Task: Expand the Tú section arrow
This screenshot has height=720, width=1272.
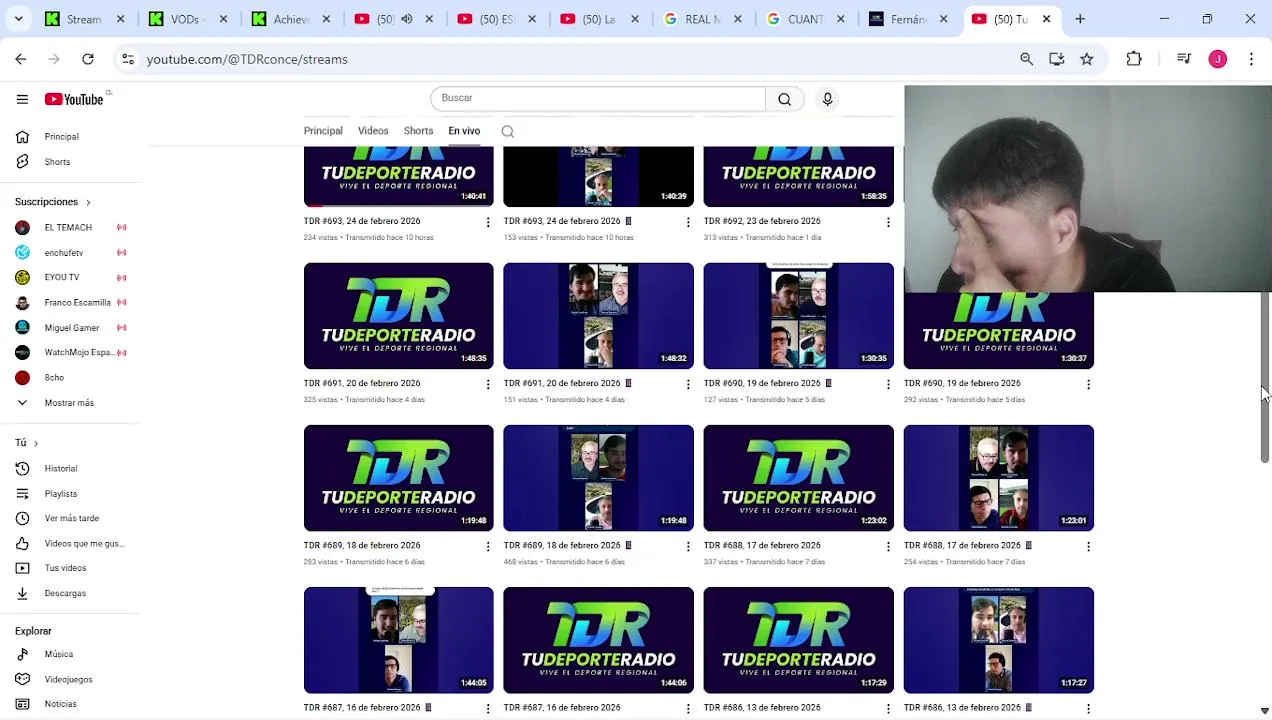Action: point(35,443)
